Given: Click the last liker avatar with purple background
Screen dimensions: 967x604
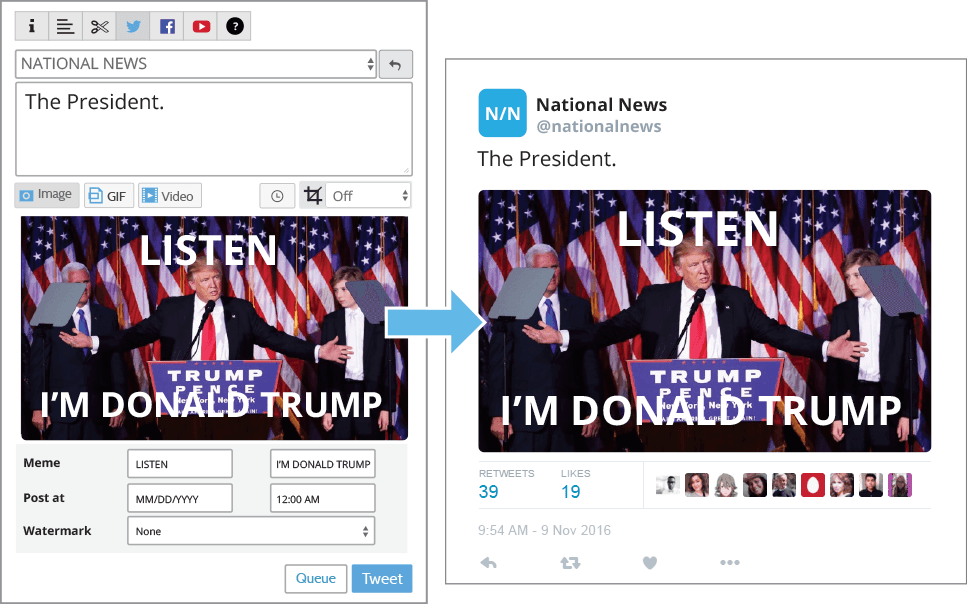Looking at the screenshot, I should click(899, 485).
